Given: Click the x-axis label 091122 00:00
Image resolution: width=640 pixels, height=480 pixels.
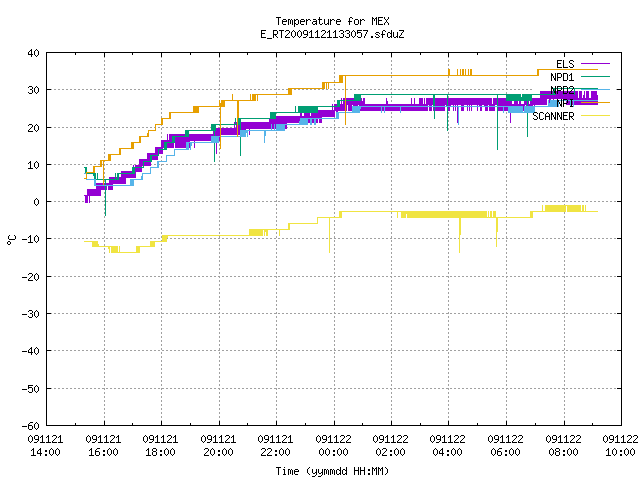Looking at the screenshot, I should point(333,446).
